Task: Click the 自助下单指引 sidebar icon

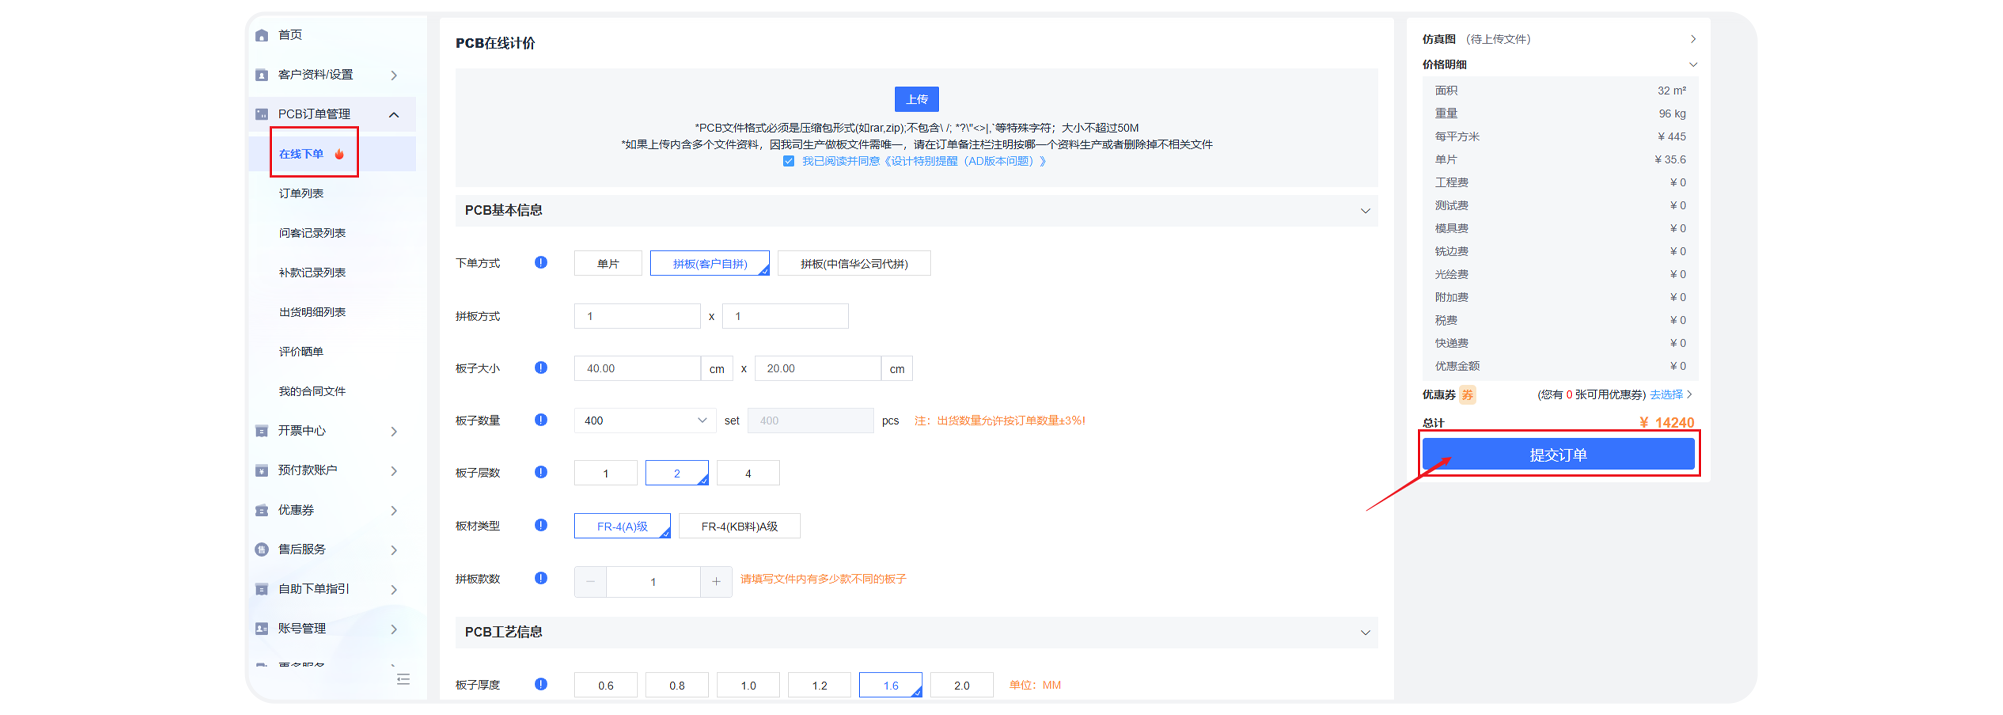Action: pyautogui.click(x=262, y=589)
